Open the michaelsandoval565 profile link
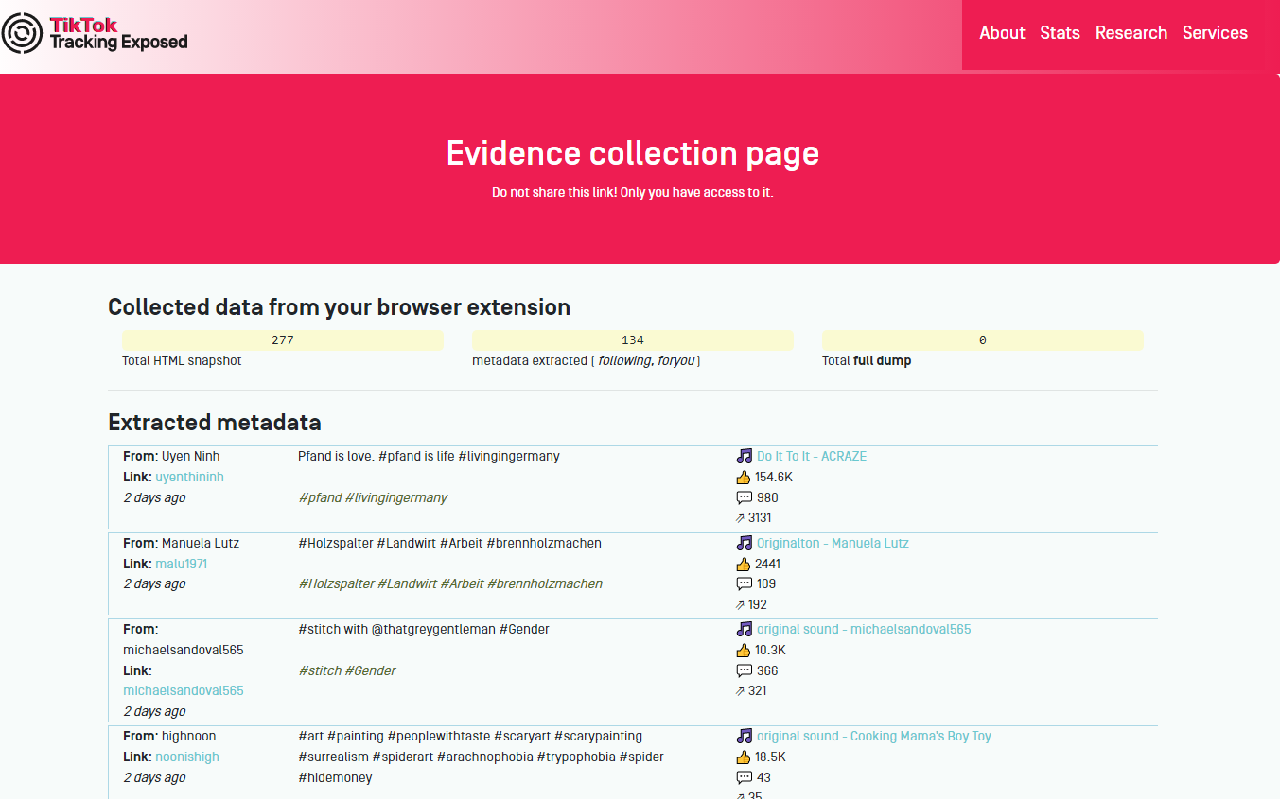This screenshot has width=1280, height=800. click(x=183, y=691)
